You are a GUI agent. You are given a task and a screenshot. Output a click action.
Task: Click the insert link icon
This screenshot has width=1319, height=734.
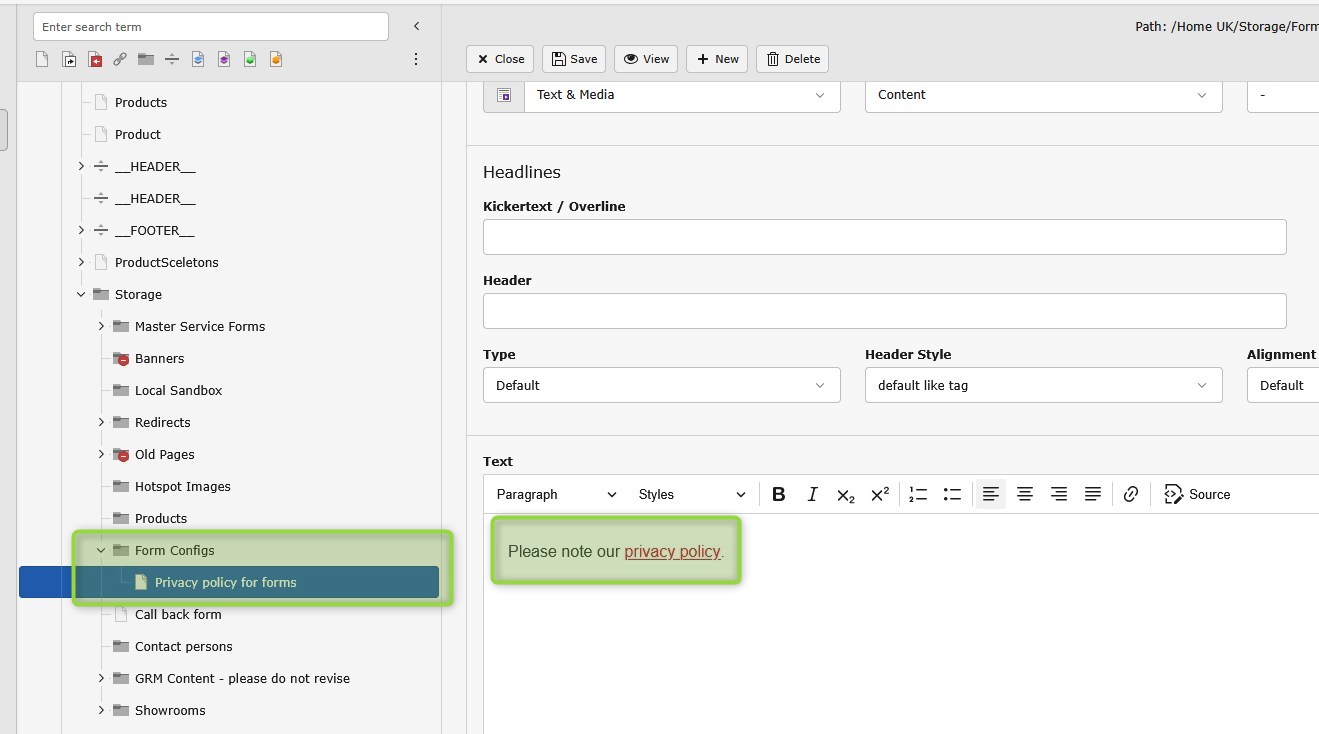1131,494
